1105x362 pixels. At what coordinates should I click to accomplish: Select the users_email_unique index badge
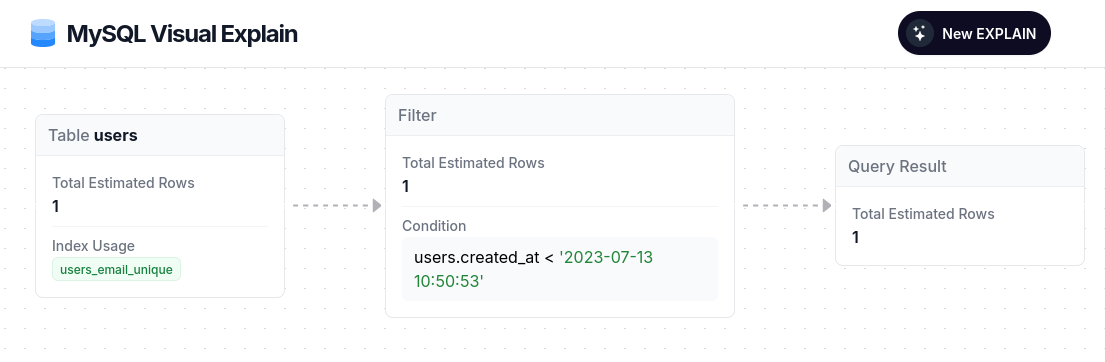[x=116, y=269]
